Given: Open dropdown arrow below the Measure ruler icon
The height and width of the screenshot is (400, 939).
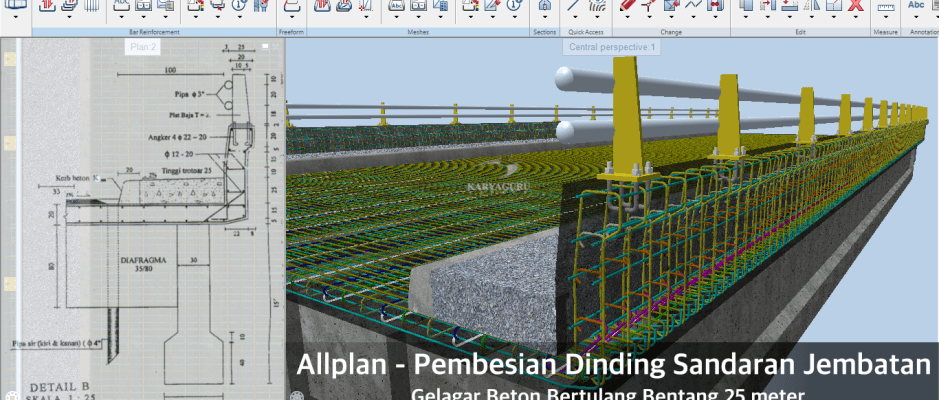Looking at the screenshot, I should tap(886, 17).
